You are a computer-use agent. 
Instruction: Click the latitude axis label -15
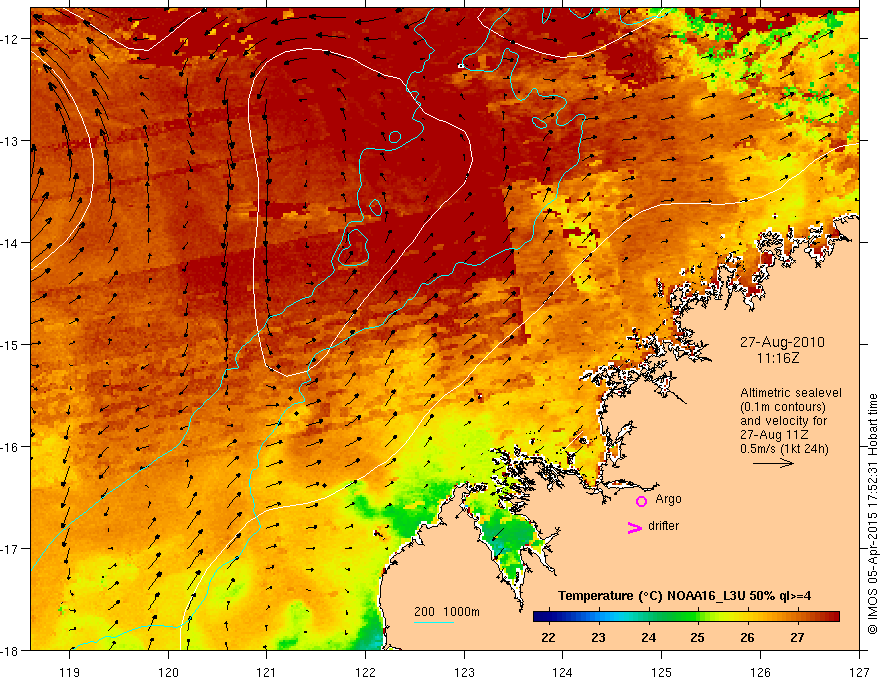[x=10, y=344]
